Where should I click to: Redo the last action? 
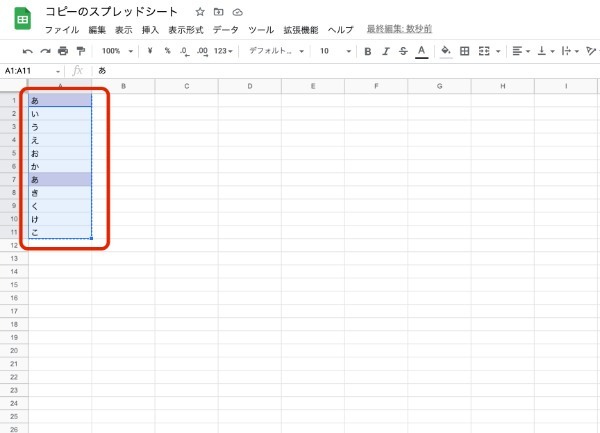tap(46, 51)
